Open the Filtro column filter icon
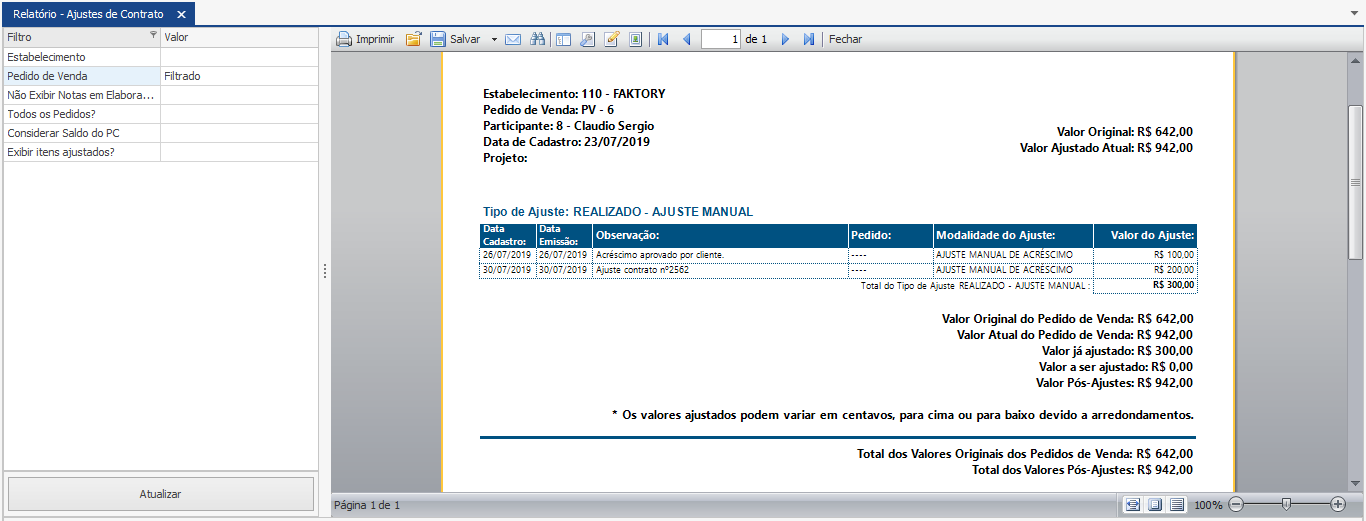Viewport: 1366px width, 521px height. tap(153, 36)
